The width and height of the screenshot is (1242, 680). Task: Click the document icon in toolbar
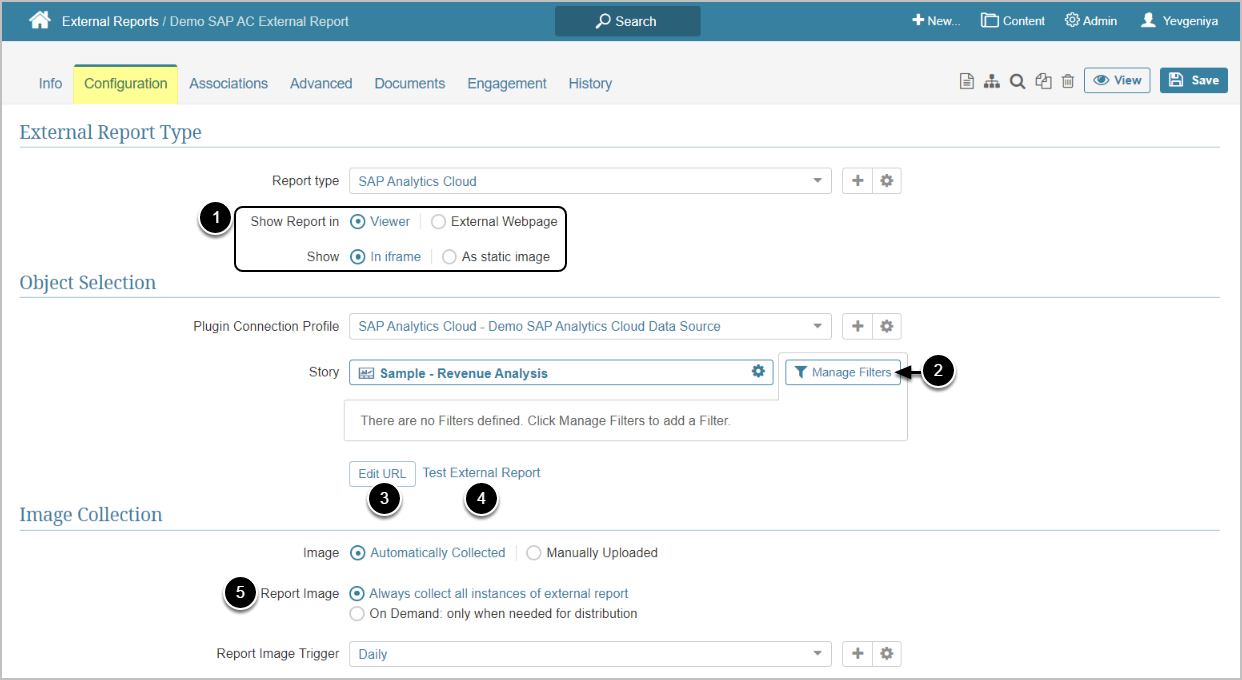966,82
